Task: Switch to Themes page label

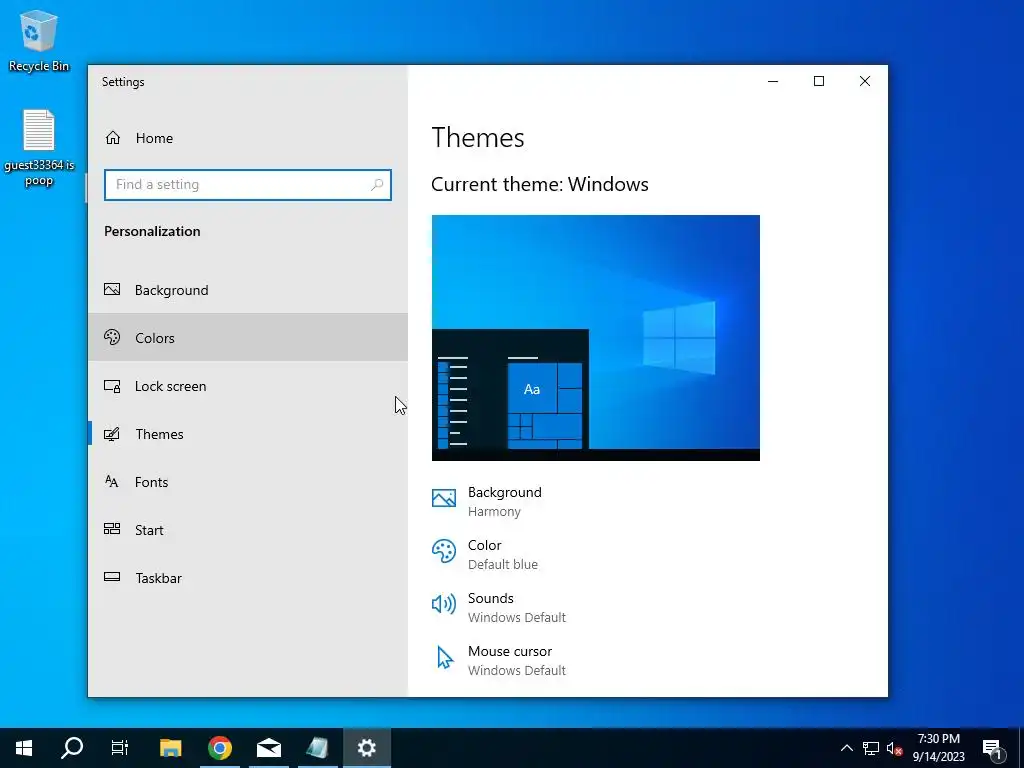Action: (159, 434)
